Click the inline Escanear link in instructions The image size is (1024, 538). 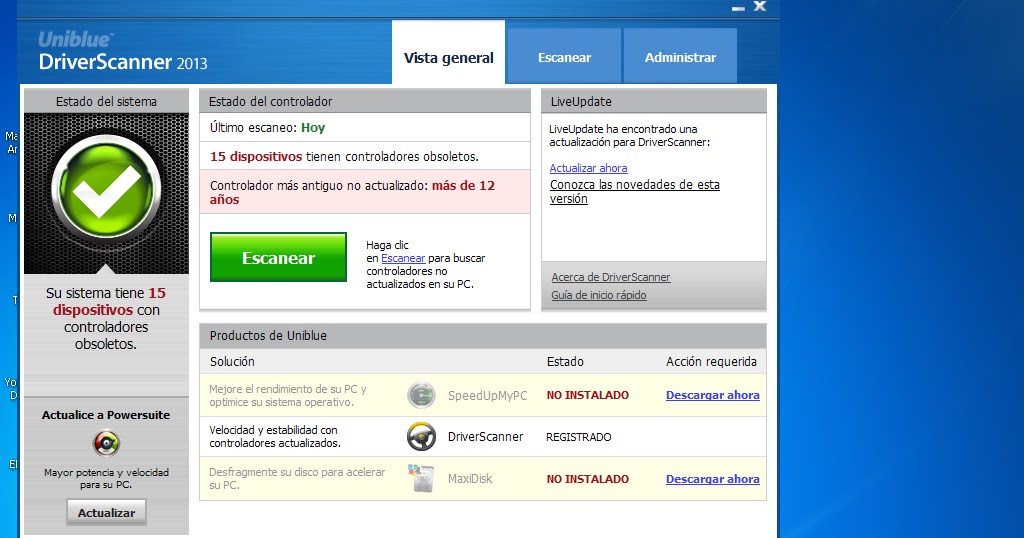(403, 258)
